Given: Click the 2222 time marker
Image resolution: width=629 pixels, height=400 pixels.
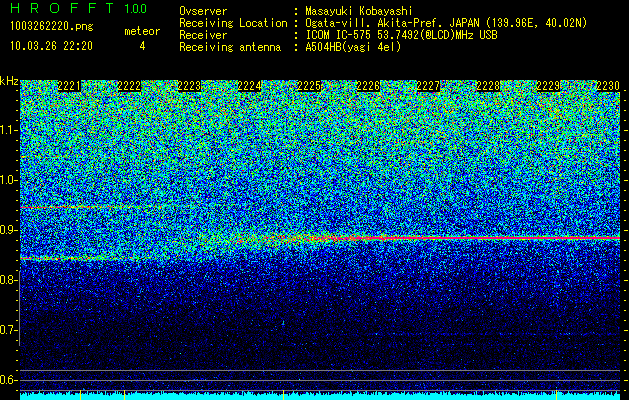Looking at the screenshot, I should (129, 86).
